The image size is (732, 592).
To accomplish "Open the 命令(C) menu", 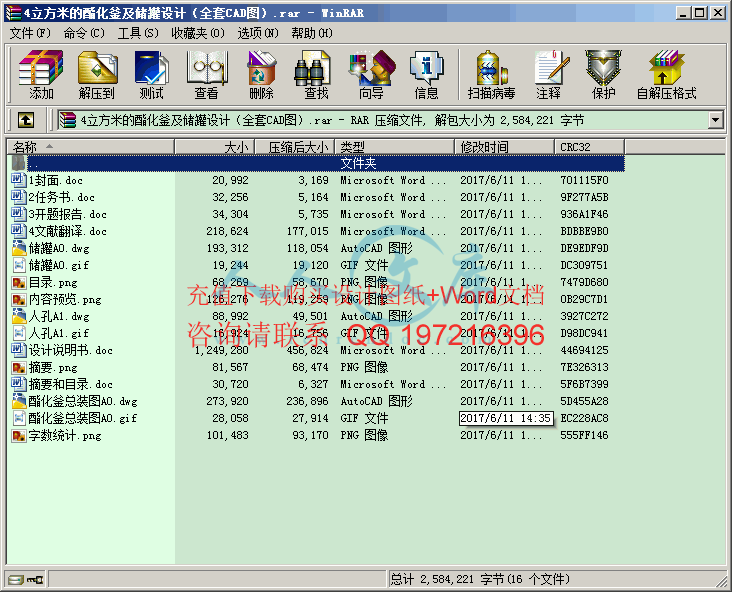I will point(84,33).
